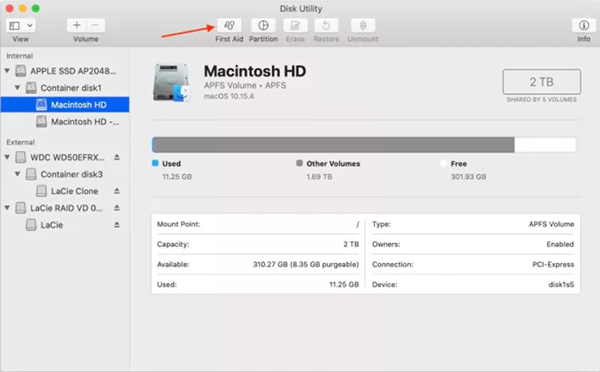The width and height of the screenshot is (600, 372).
Task: Collapse Container disk3 tree
Action: click(x=17, y=174)
